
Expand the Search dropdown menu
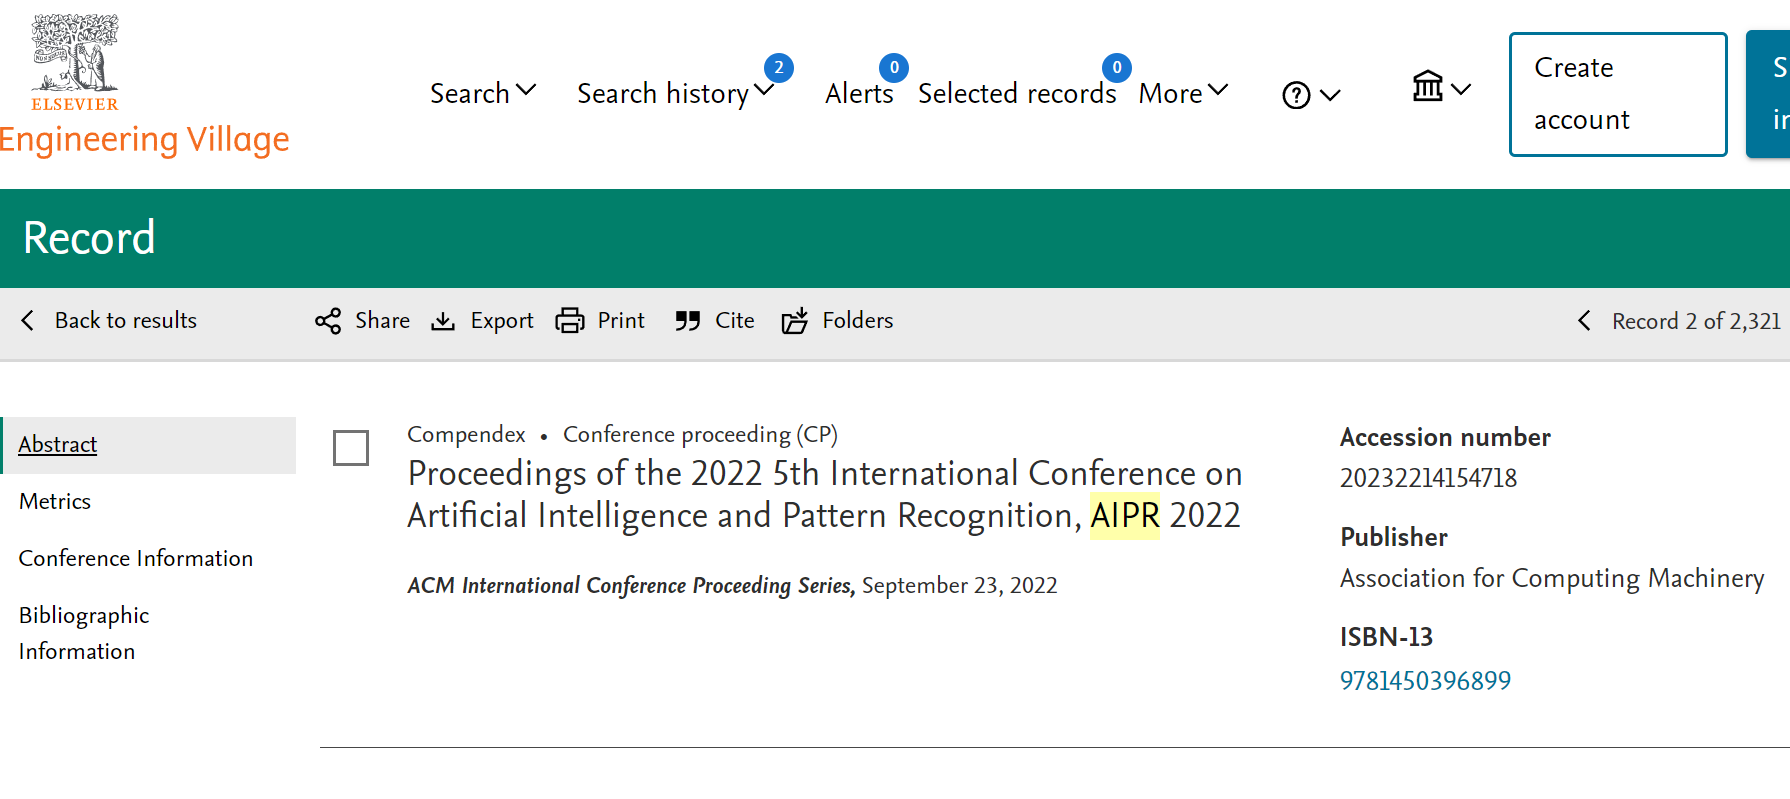coord(483,93)
